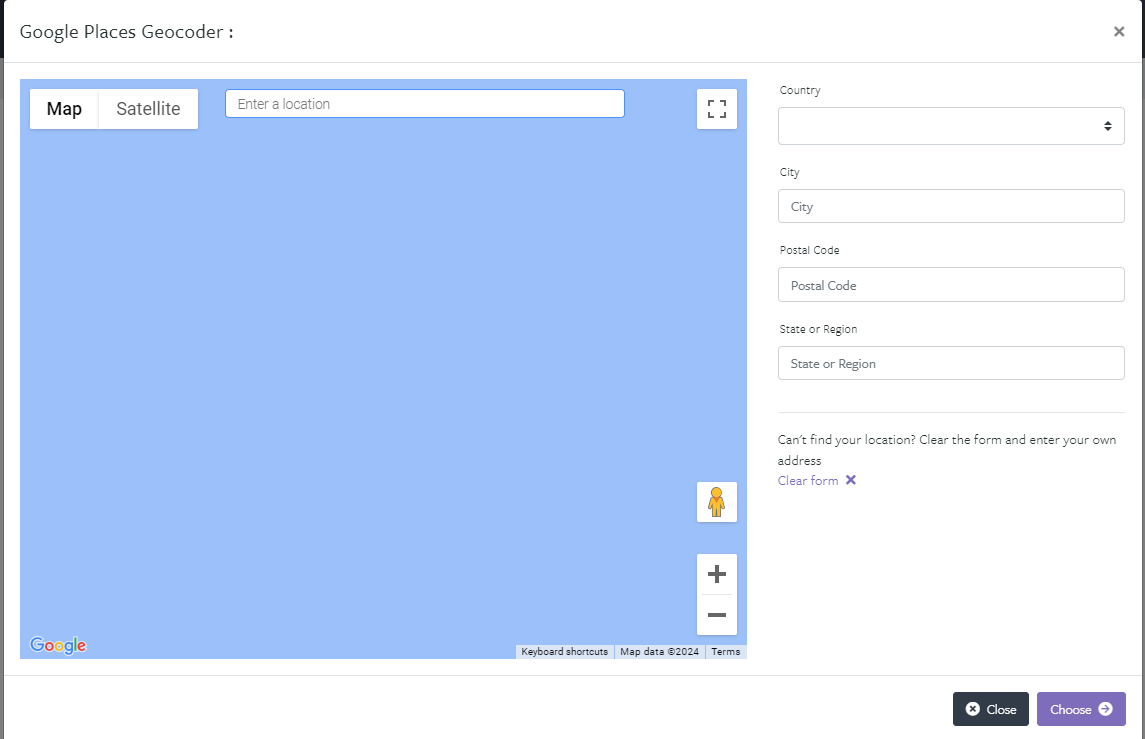The image size is (1145, 739).
Task: Click the dark Close button
Action: 990,709
